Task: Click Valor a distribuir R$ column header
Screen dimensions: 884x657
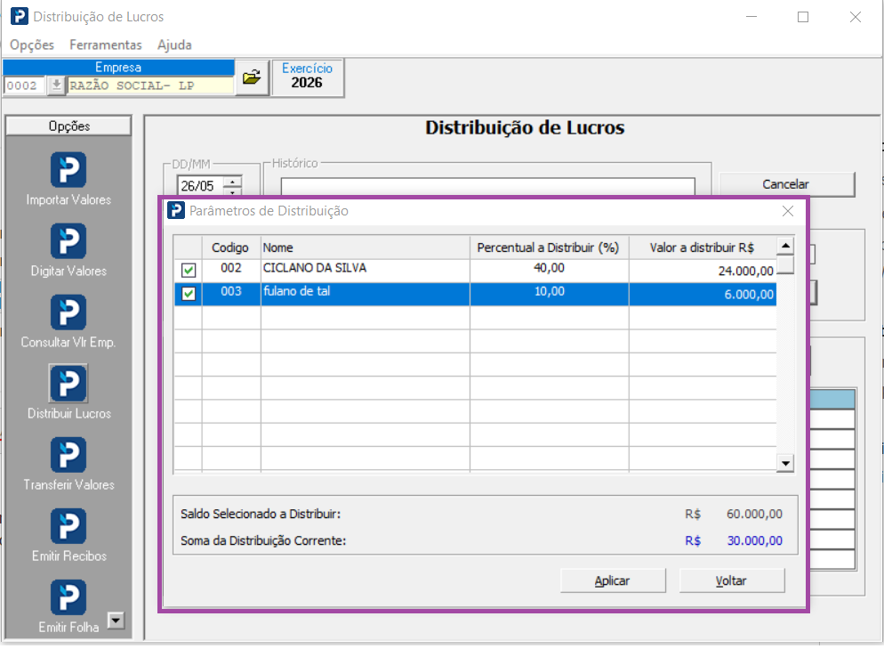Action: [702, 248]
